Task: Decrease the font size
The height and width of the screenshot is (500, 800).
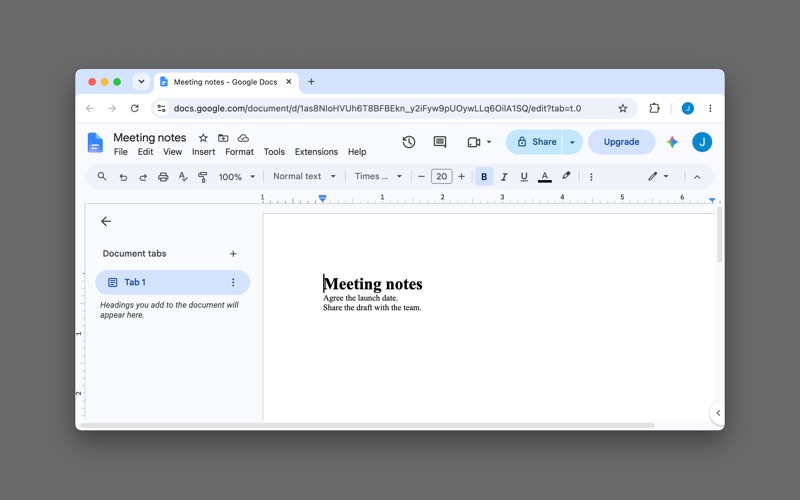Action: click(x=421, y=177)
